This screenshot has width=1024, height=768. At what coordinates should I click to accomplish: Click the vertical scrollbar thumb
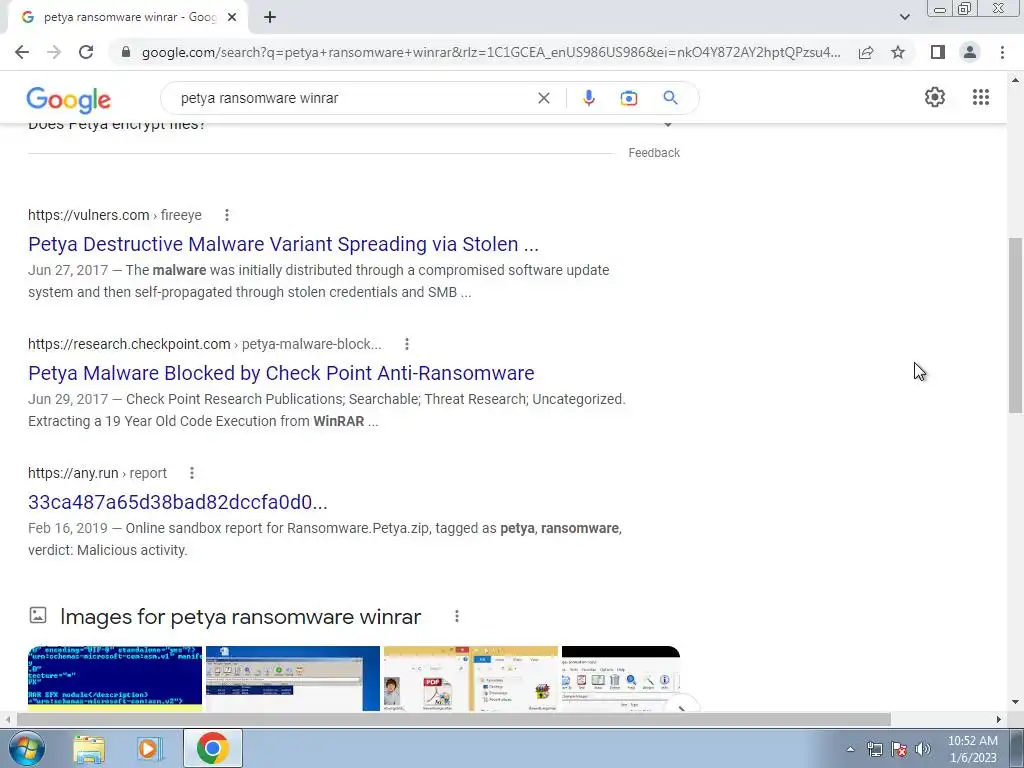pyautogui.click(x=1015, y=325)
